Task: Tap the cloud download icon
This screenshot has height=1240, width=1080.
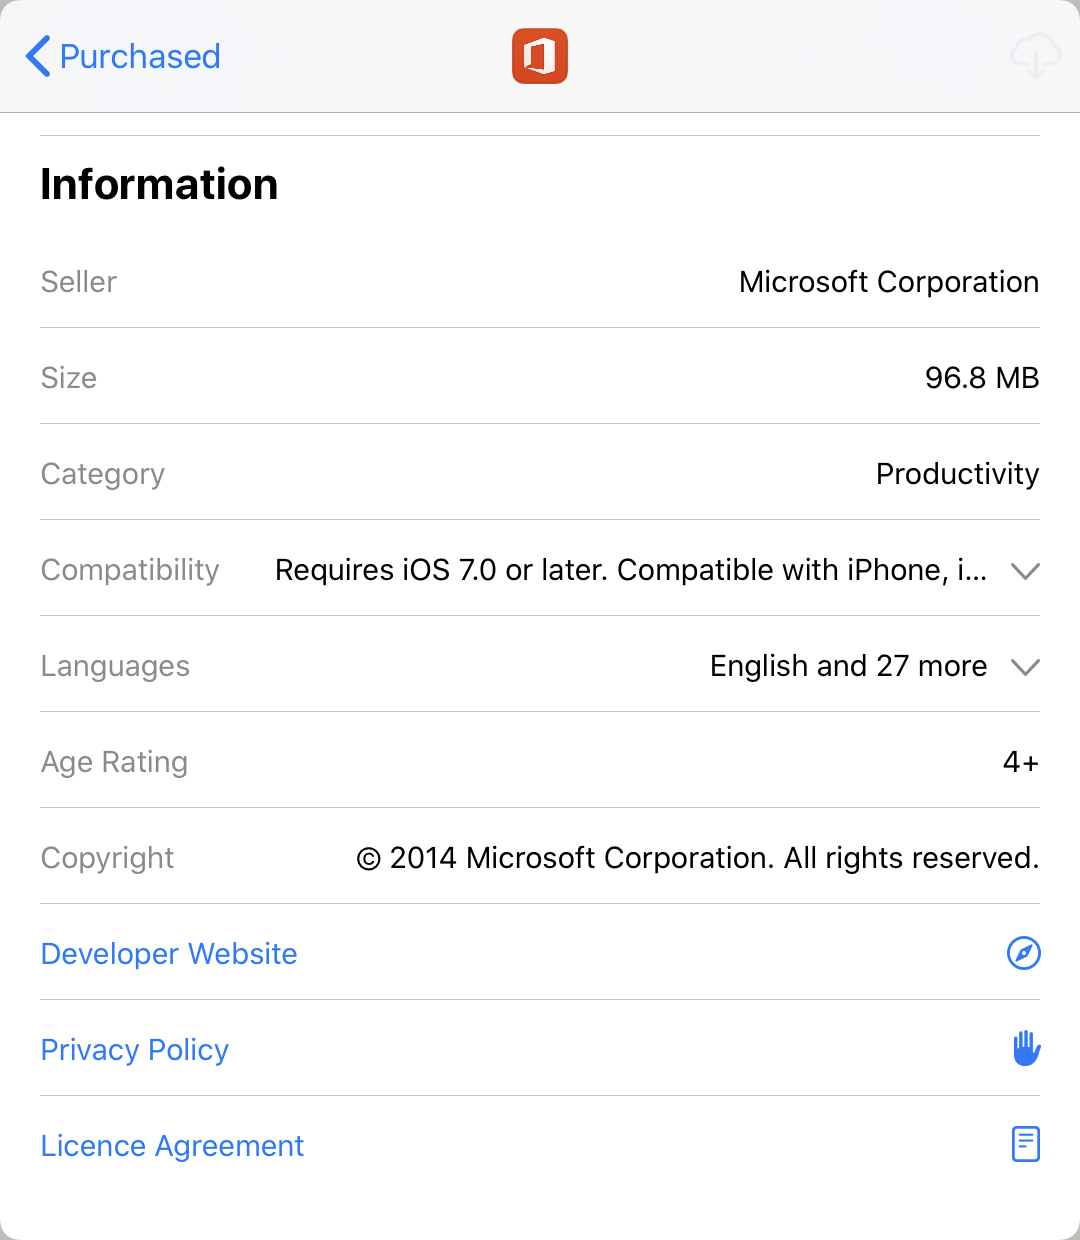Action: (x=1035, y=56)
